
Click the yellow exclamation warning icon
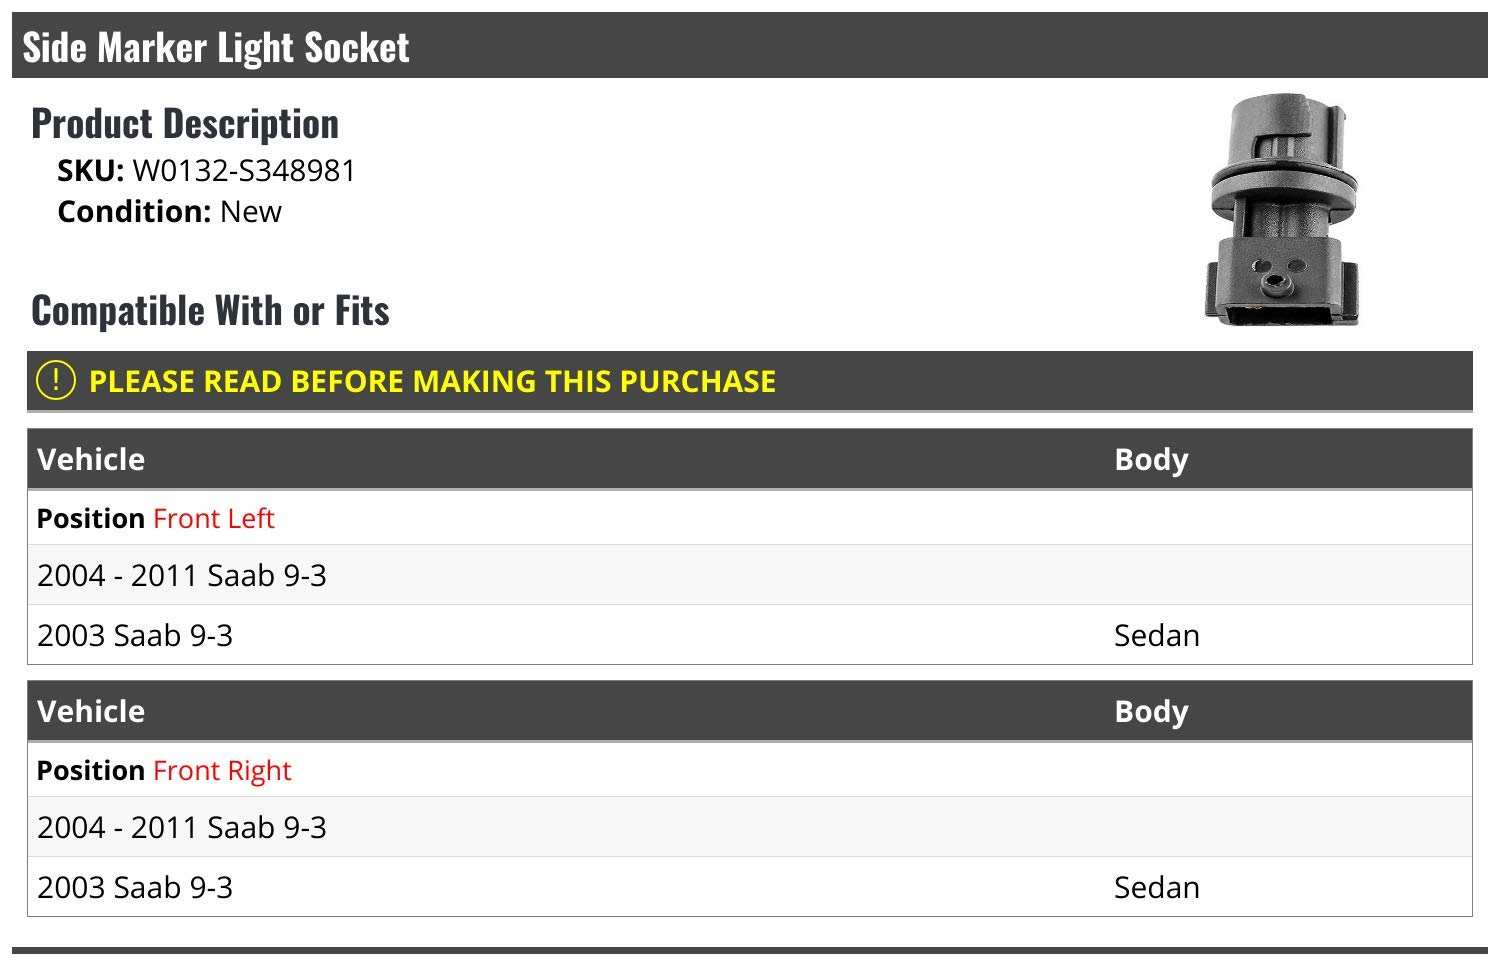click(56, 381)
